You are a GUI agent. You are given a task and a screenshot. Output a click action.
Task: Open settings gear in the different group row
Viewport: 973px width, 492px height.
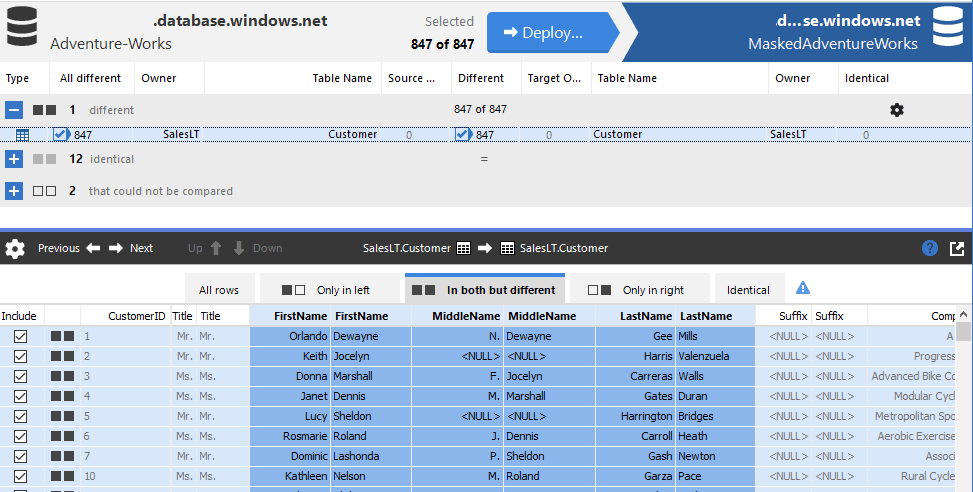pos(897,110)
